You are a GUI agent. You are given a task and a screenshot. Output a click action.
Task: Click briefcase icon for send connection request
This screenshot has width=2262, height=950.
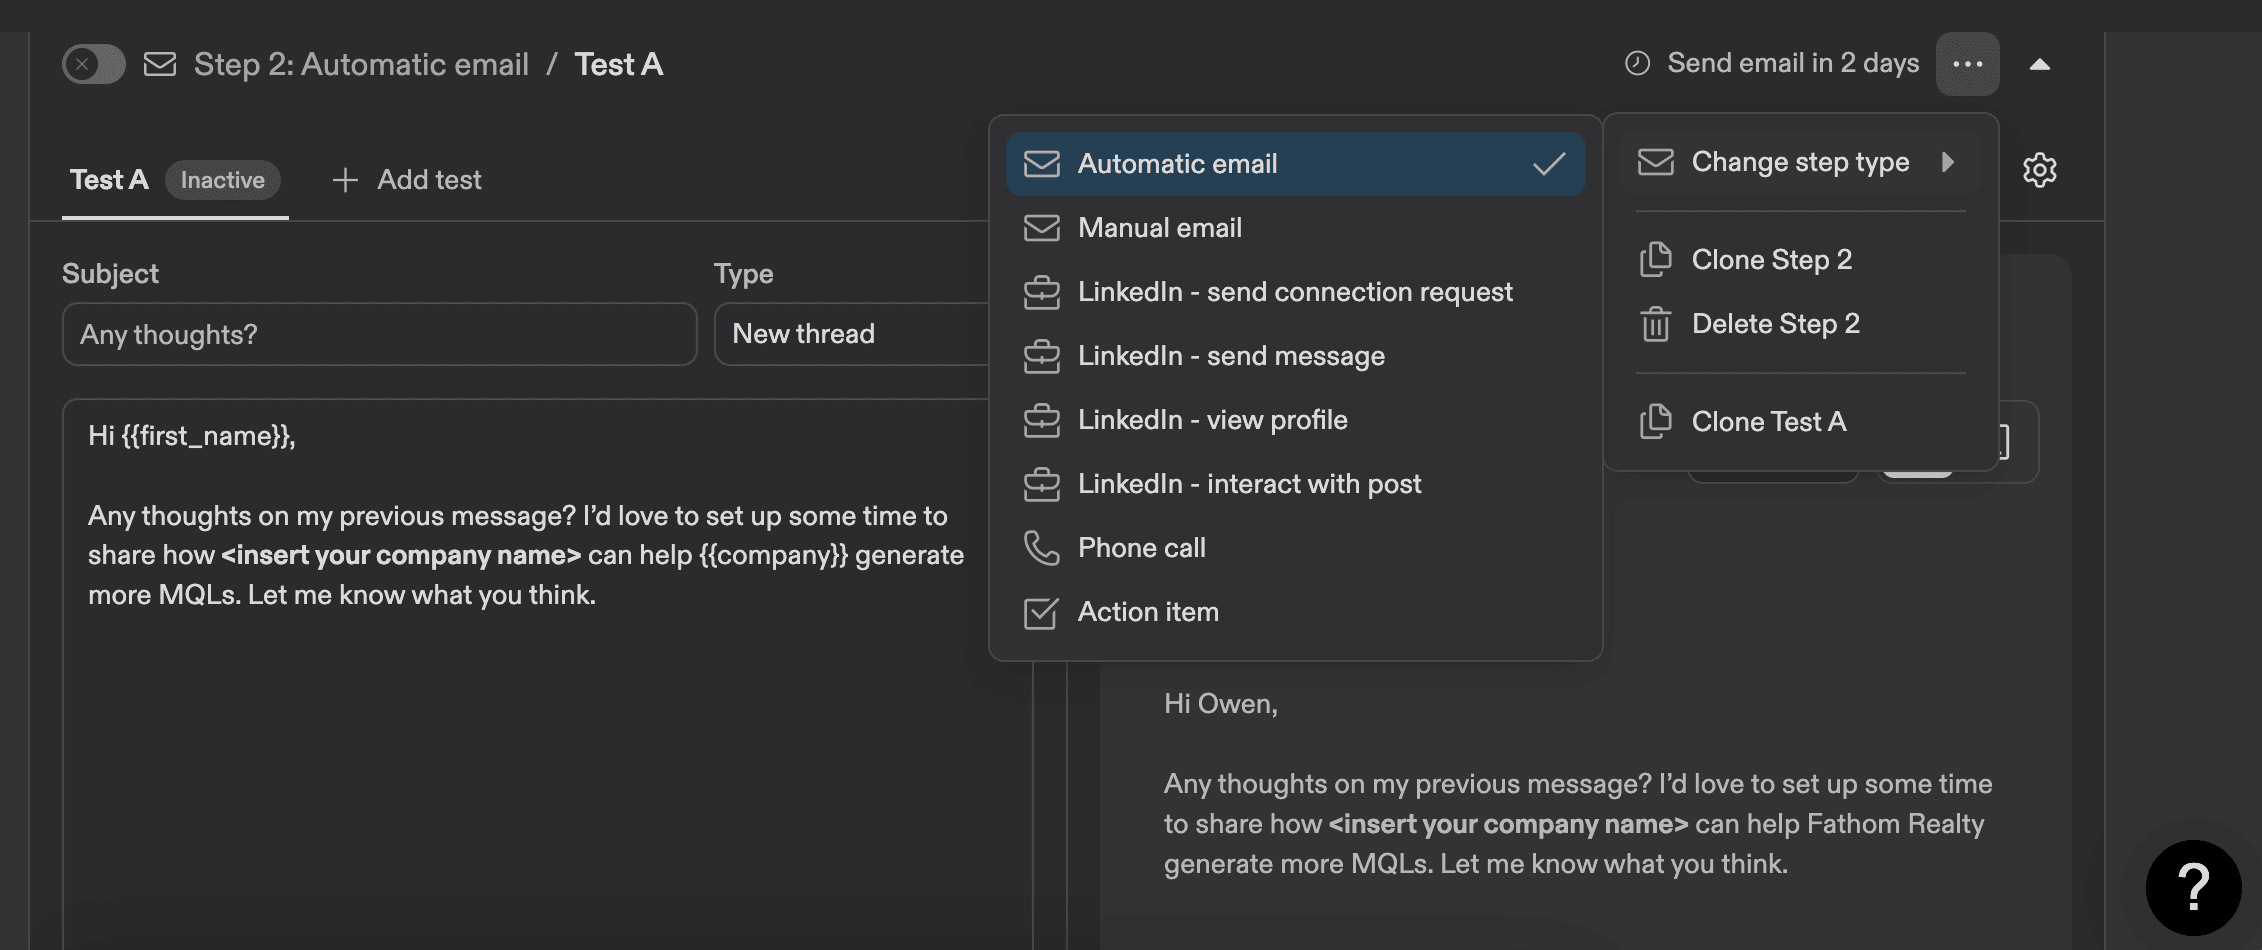tap(1041, 292)
